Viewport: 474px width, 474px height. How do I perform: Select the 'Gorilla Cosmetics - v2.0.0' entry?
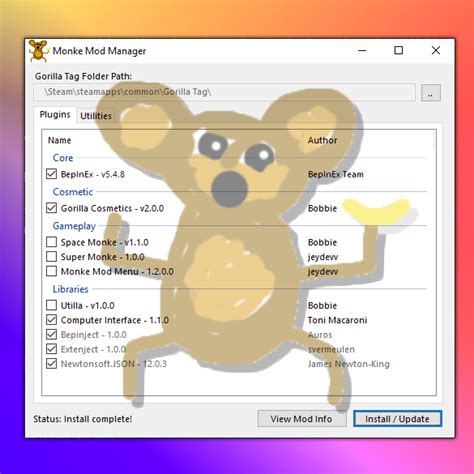point(112,208)
